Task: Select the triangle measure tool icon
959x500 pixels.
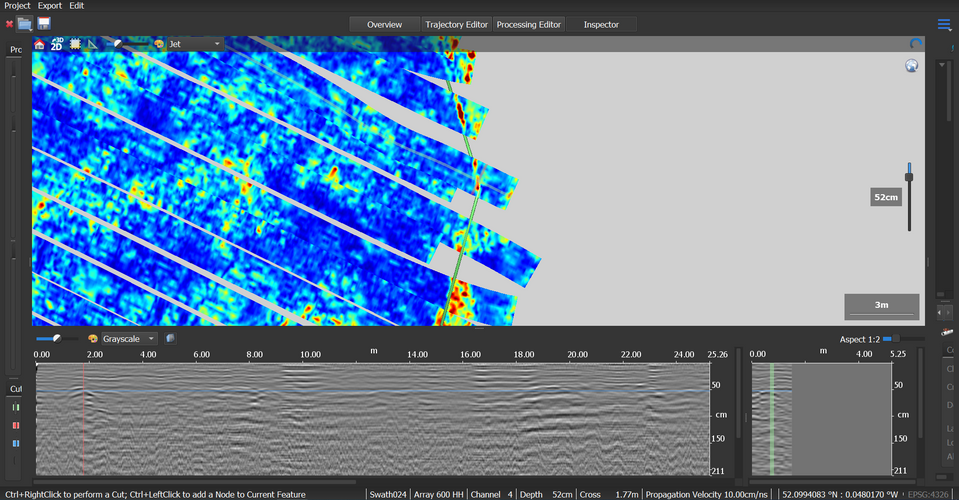Action: (x=93, y=44)
